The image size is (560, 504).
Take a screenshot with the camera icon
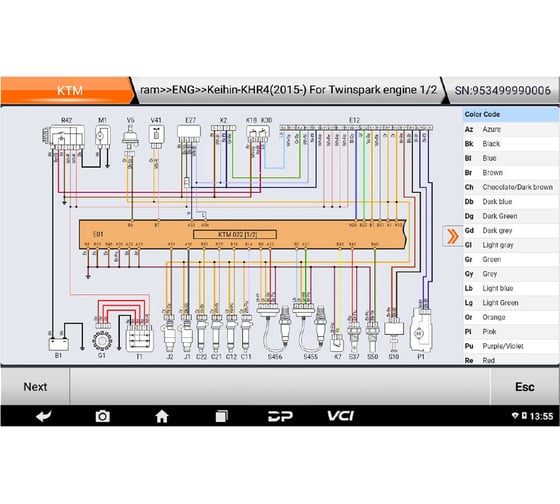click(x=102, y=416)
